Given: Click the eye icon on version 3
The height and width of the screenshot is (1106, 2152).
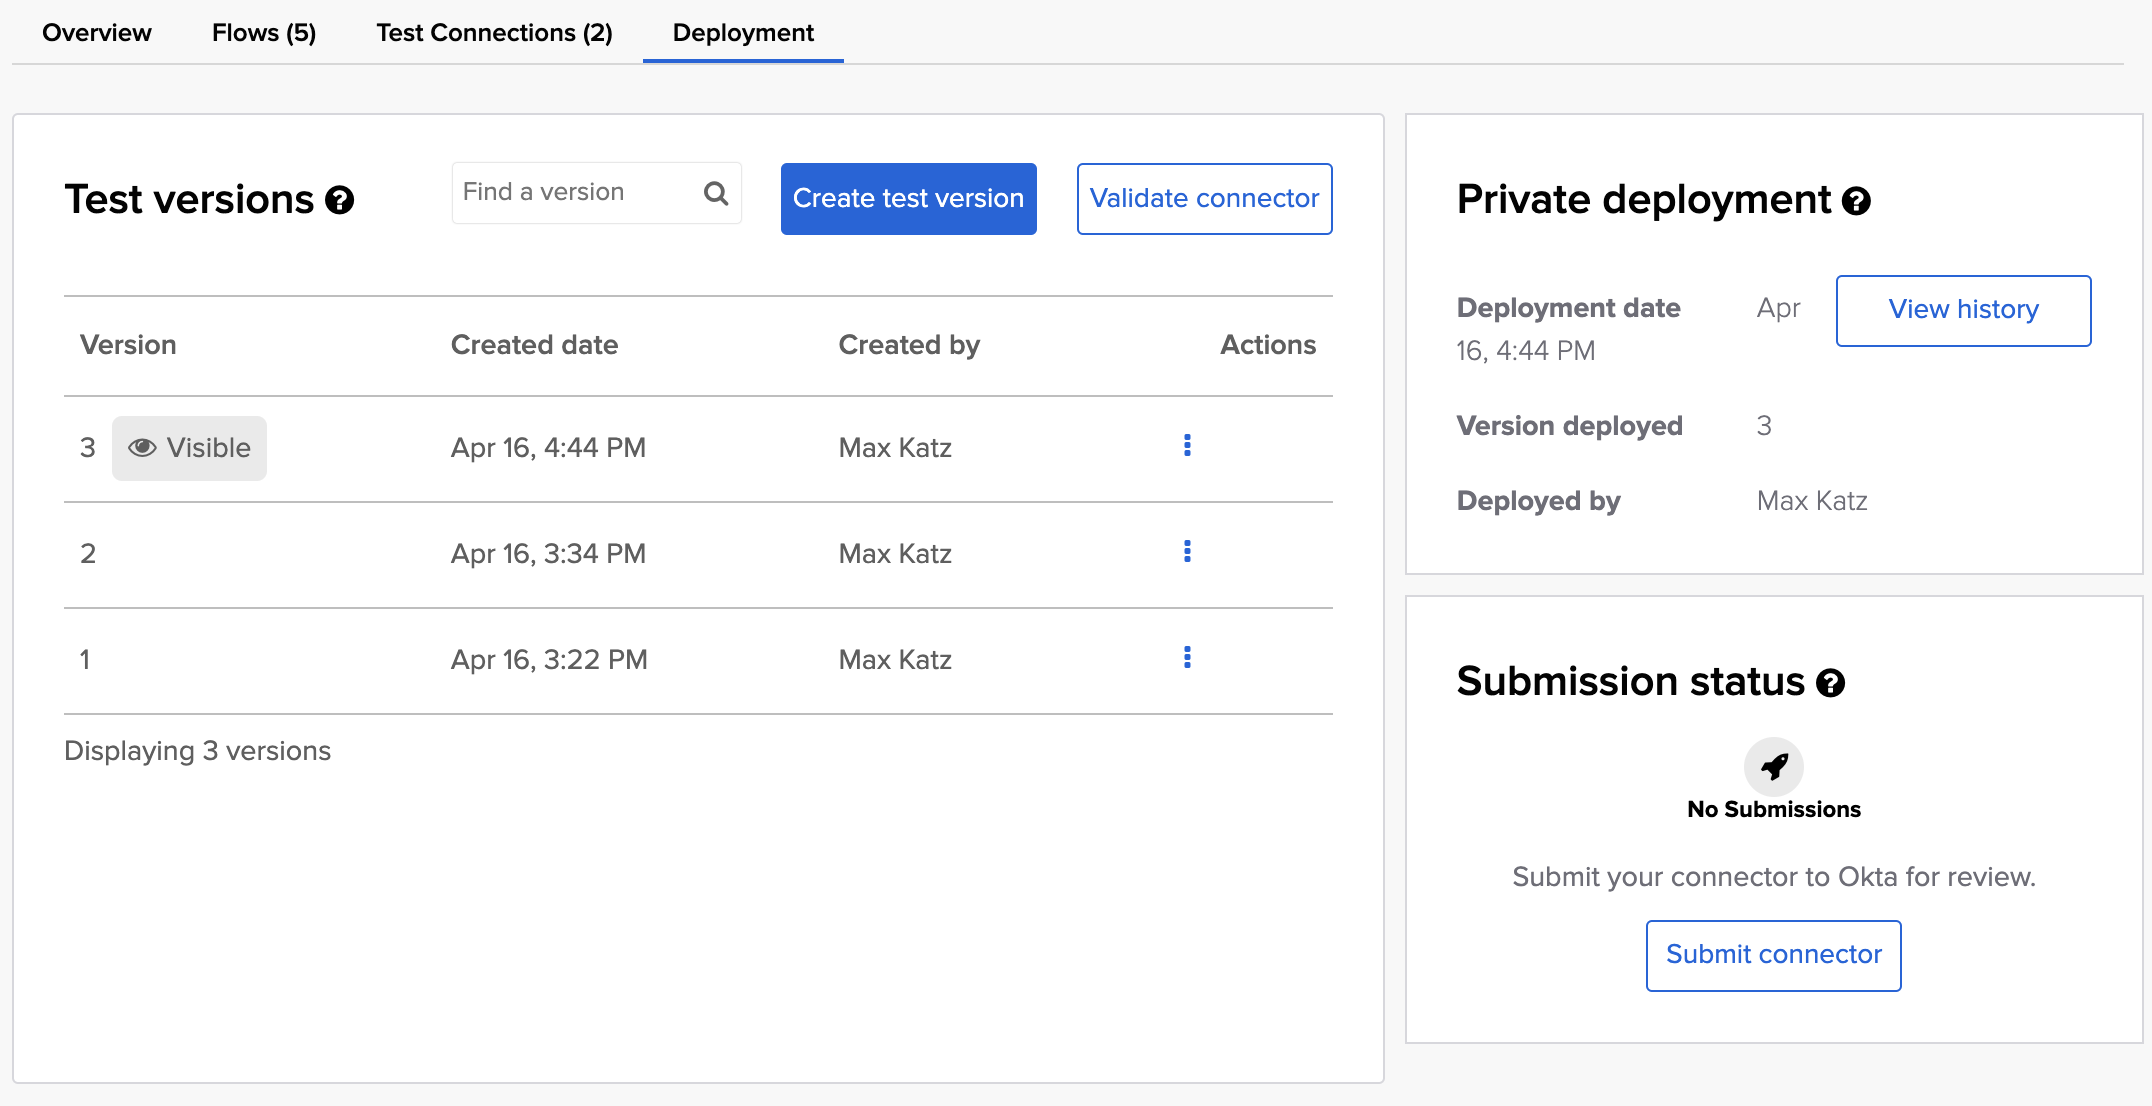Looking at the screenshot, I should [142, 448].
